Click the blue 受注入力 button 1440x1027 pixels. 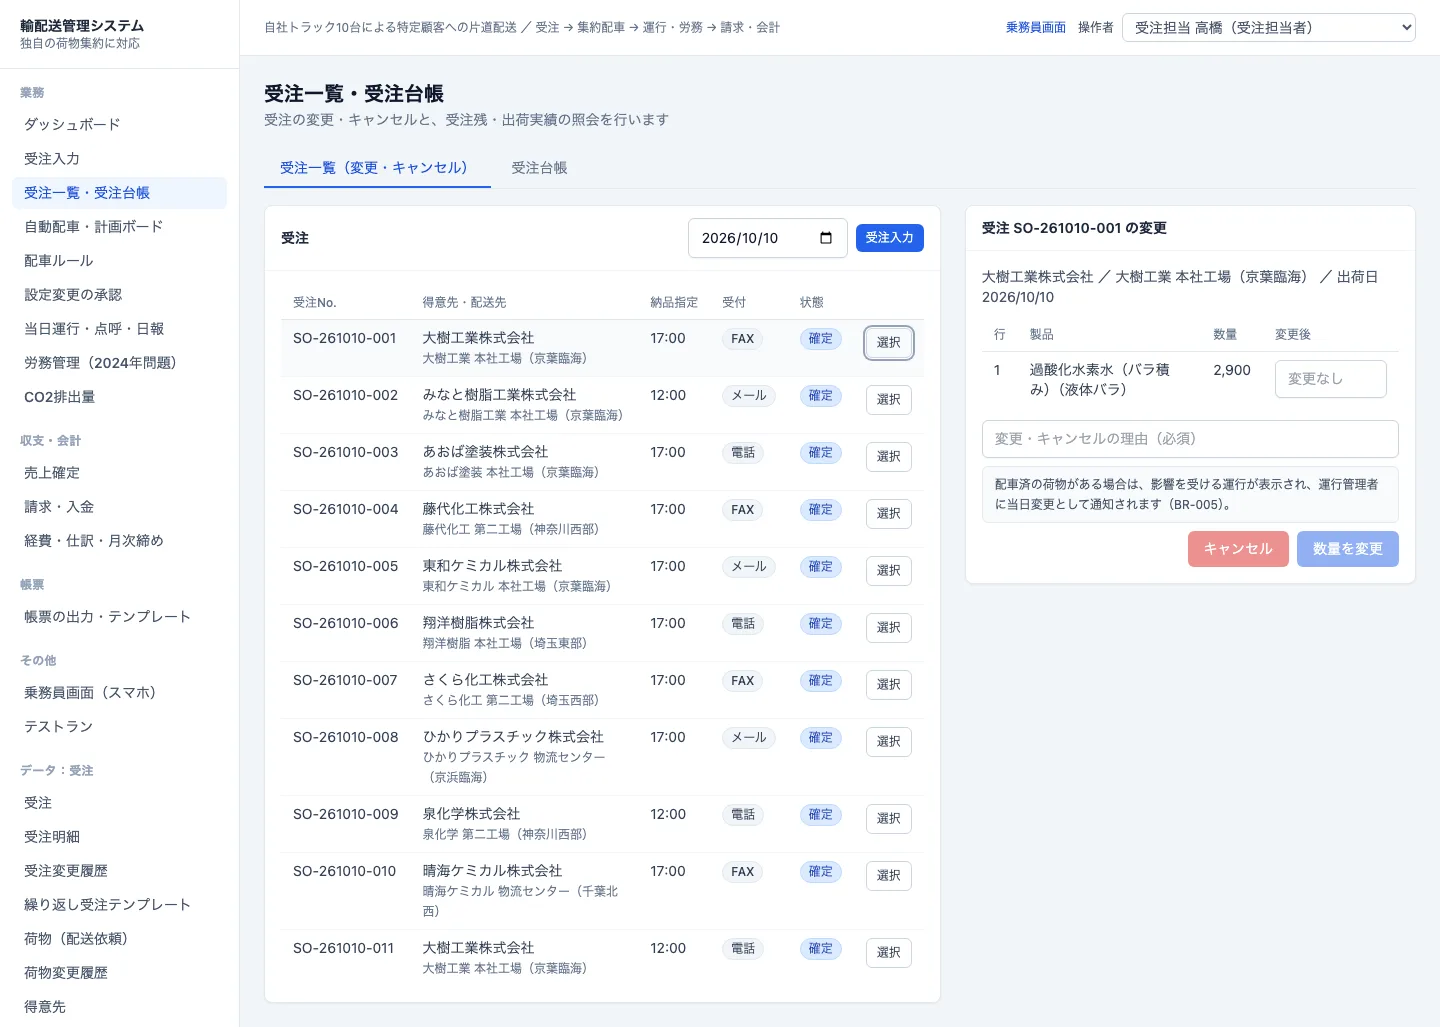[889, 238]
